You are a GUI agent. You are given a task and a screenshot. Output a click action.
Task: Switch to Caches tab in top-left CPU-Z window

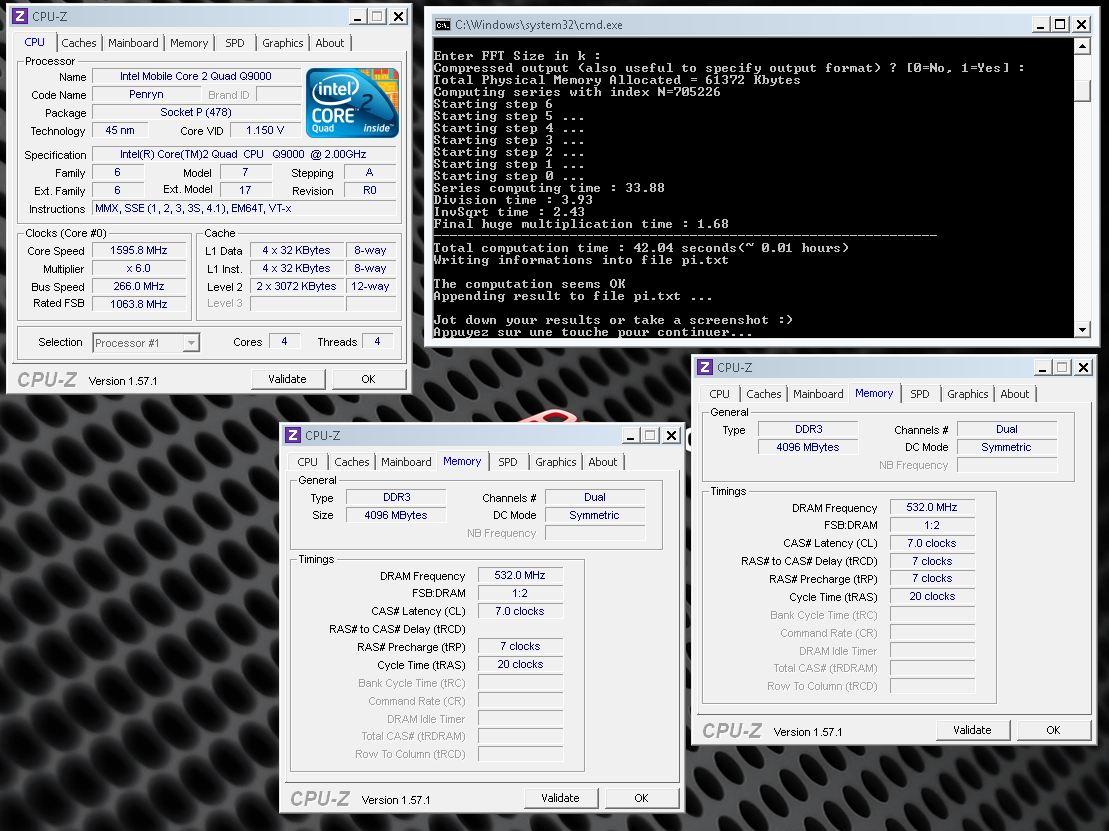click(x=79, y=43)
